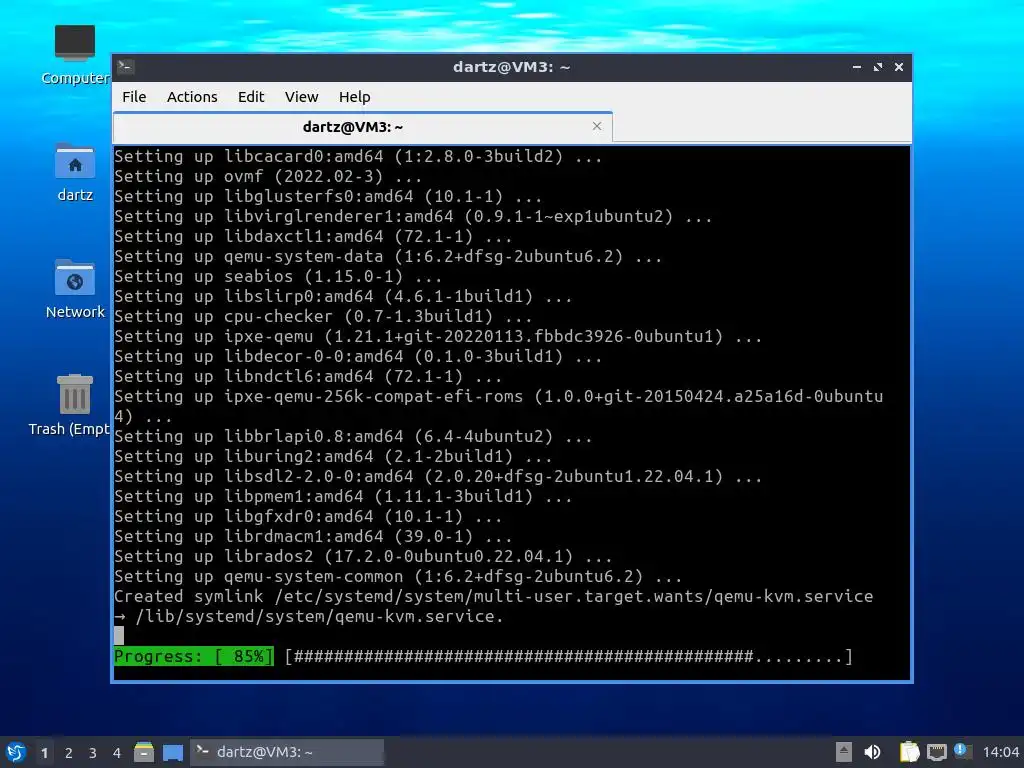Click the terminal cursor block
Screen dimensions: 1024x768
coord(119,636)
